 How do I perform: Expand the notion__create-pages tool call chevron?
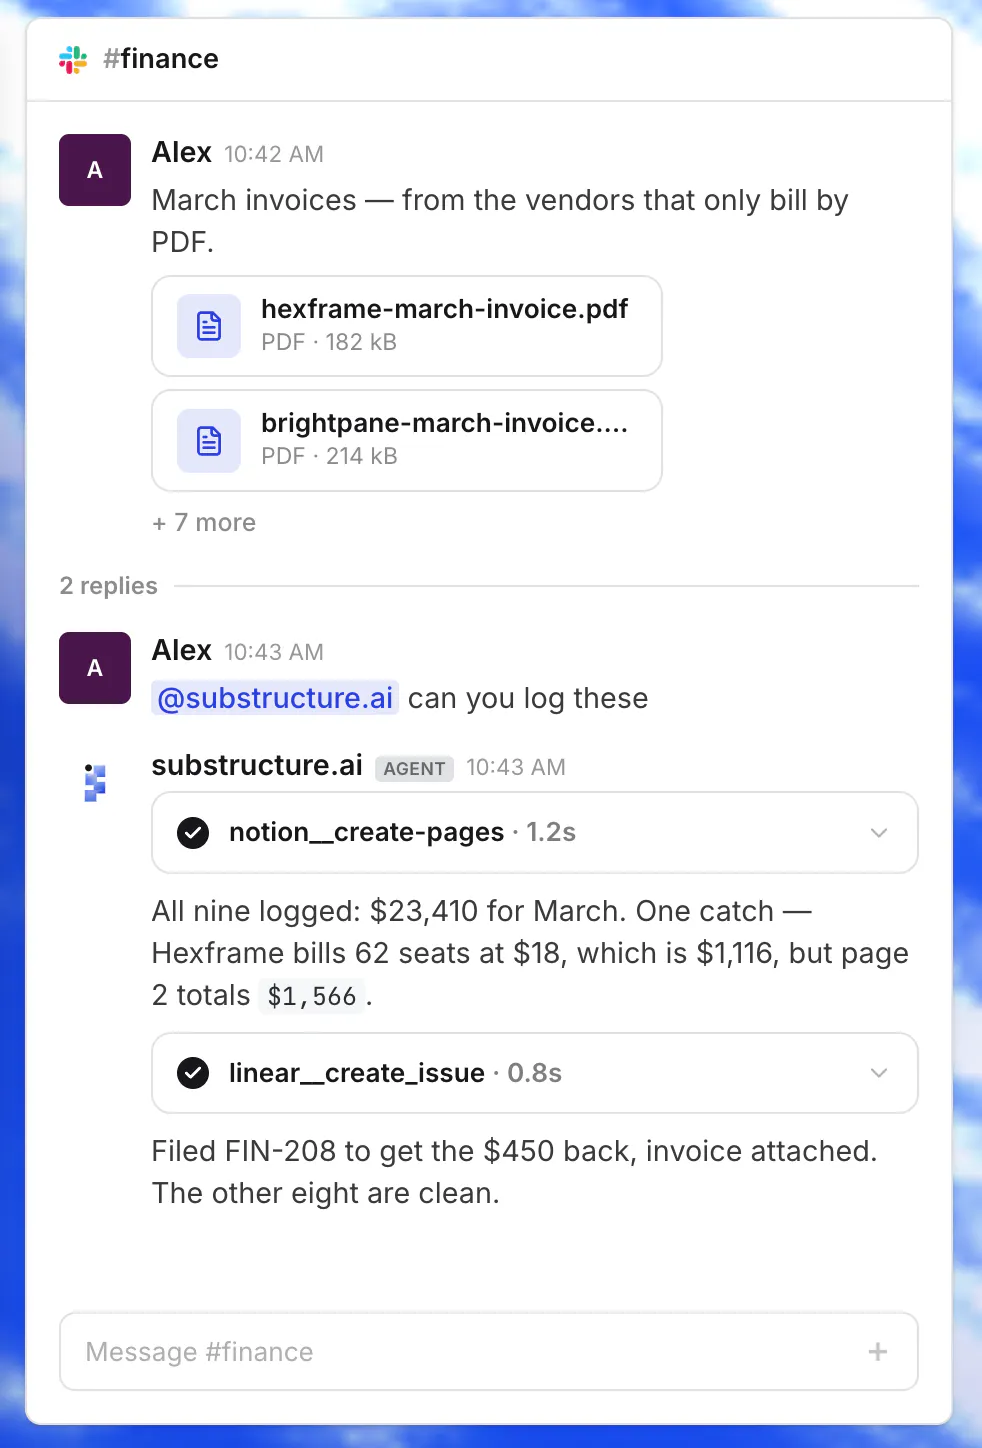click(879, 833)
